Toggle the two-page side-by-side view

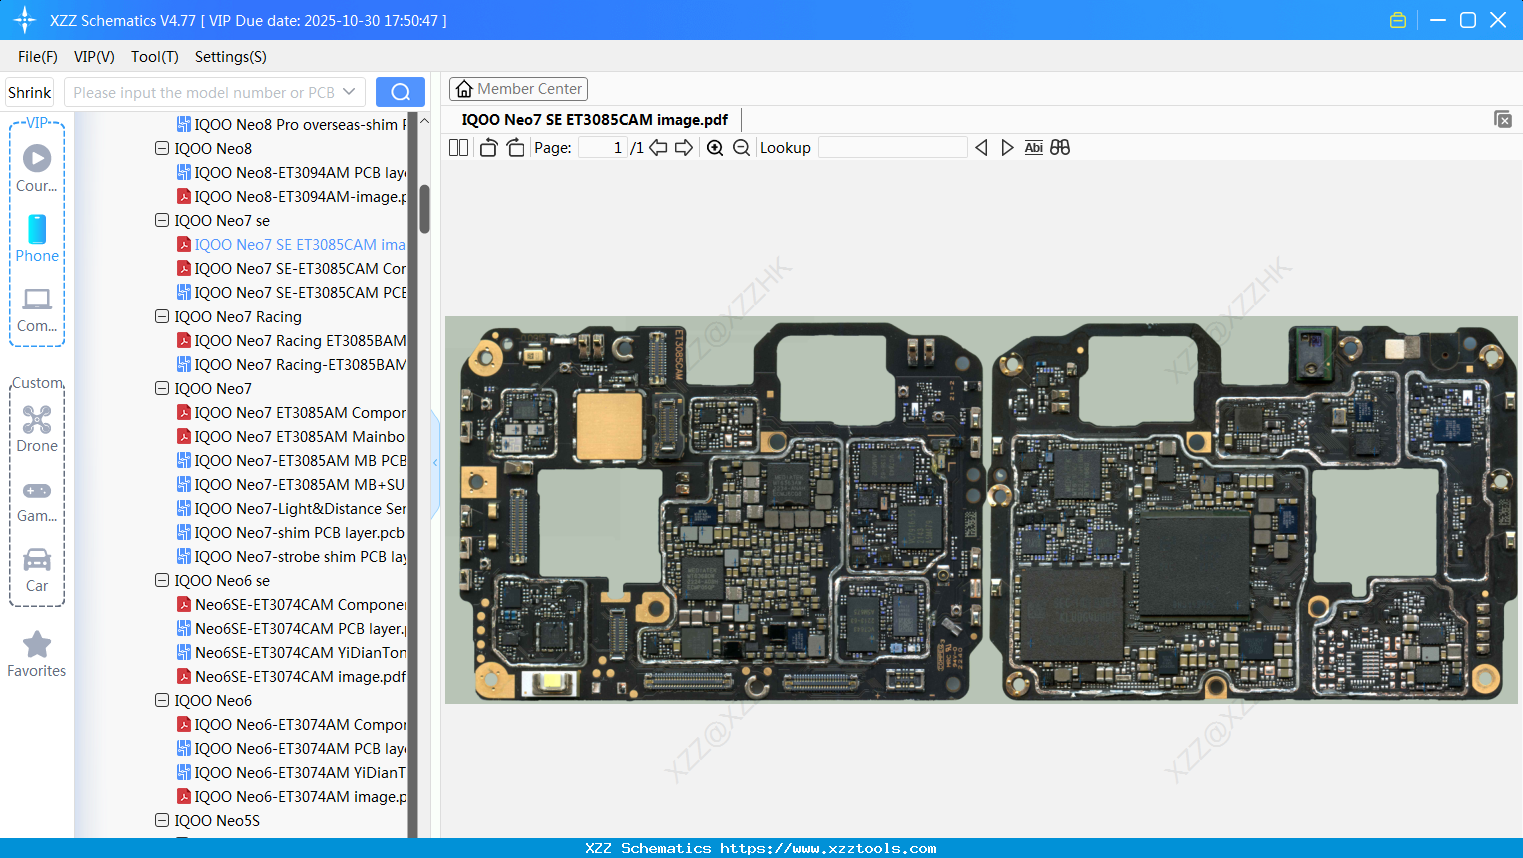(x=458, y=148)
